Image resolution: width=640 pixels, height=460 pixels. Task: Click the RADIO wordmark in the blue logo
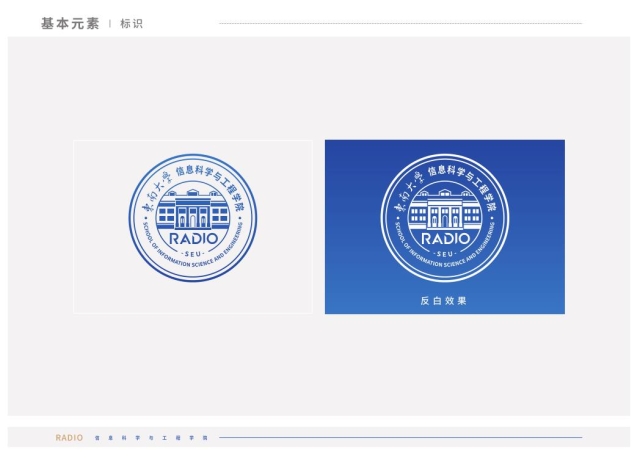[193, 239]
